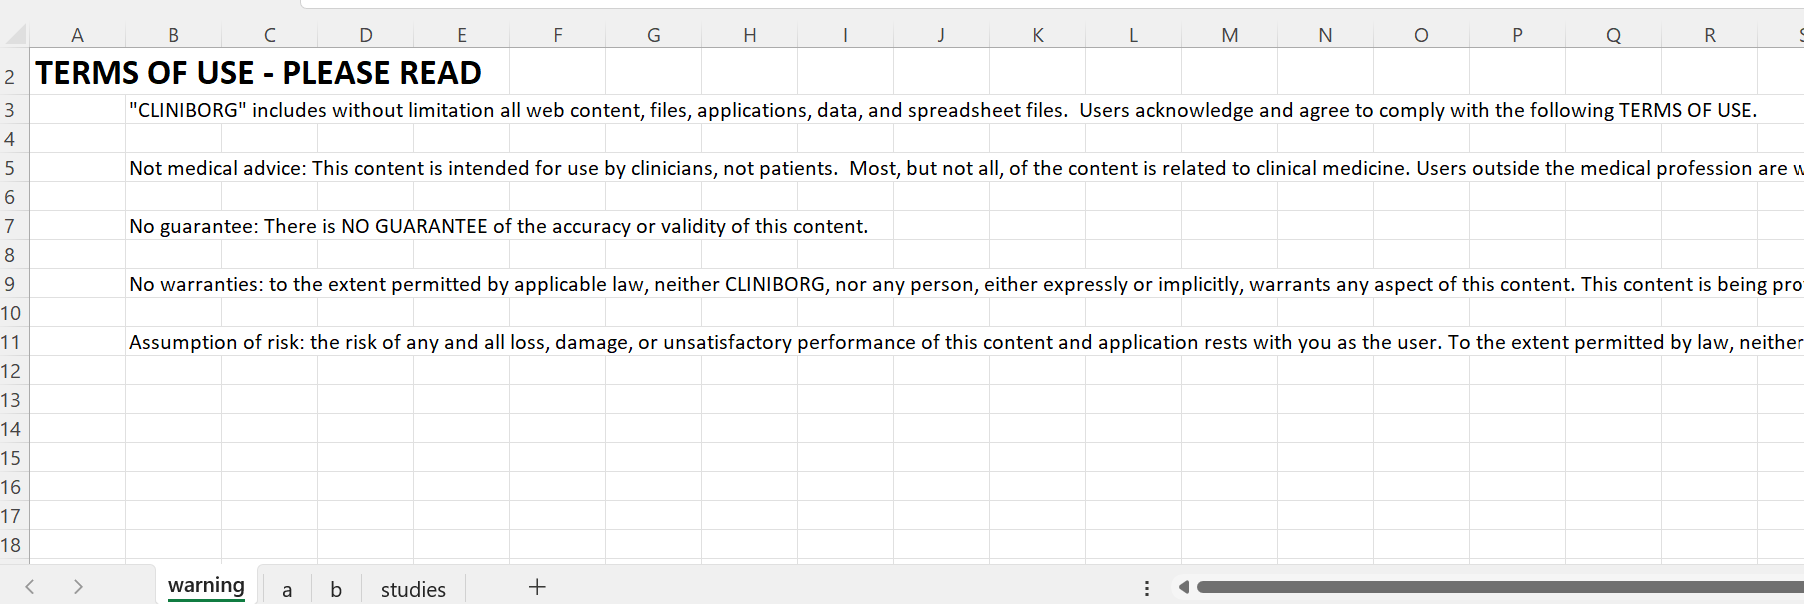Image resolution: width=1804 pixels, height=604 pixels.
Task: Click the 'No warranties' paragraph
Action: (966, 284)
